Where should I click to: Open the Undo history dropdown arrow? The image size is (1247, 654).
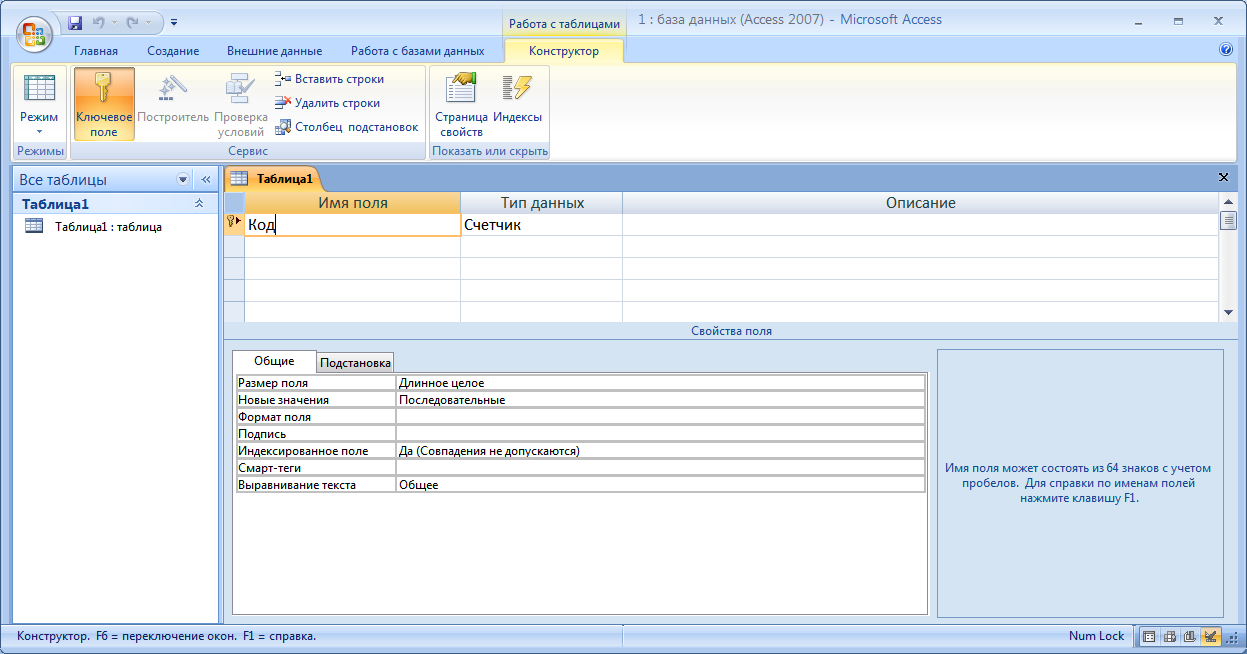click(x=113, y=21)
